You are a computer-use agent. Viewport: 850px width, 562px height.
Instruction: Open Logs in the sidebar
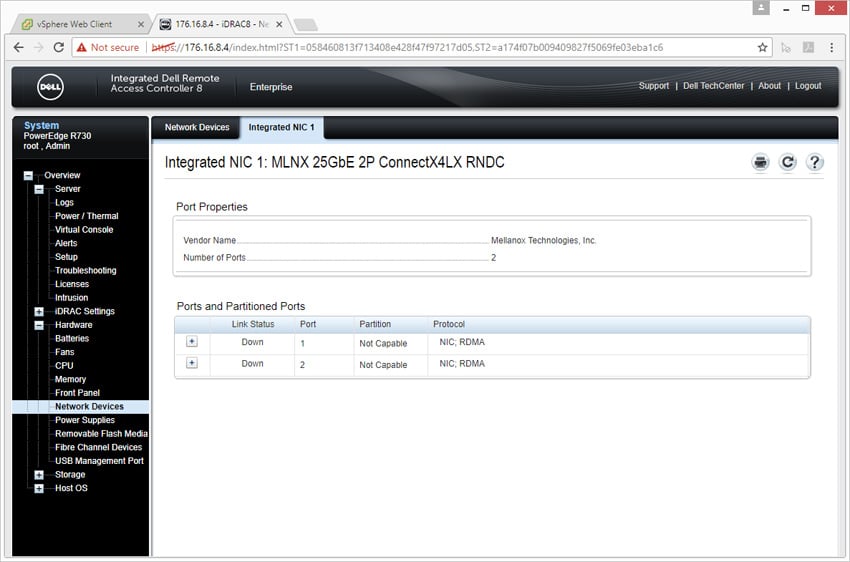pos(64,202)
